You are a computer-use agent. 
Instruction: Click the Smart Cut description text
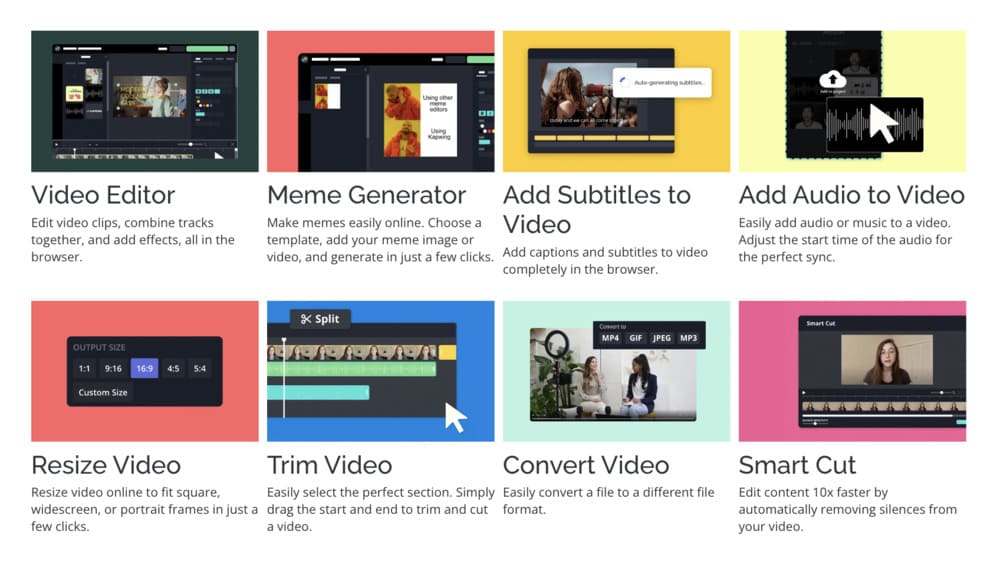[x=848, y=510]
